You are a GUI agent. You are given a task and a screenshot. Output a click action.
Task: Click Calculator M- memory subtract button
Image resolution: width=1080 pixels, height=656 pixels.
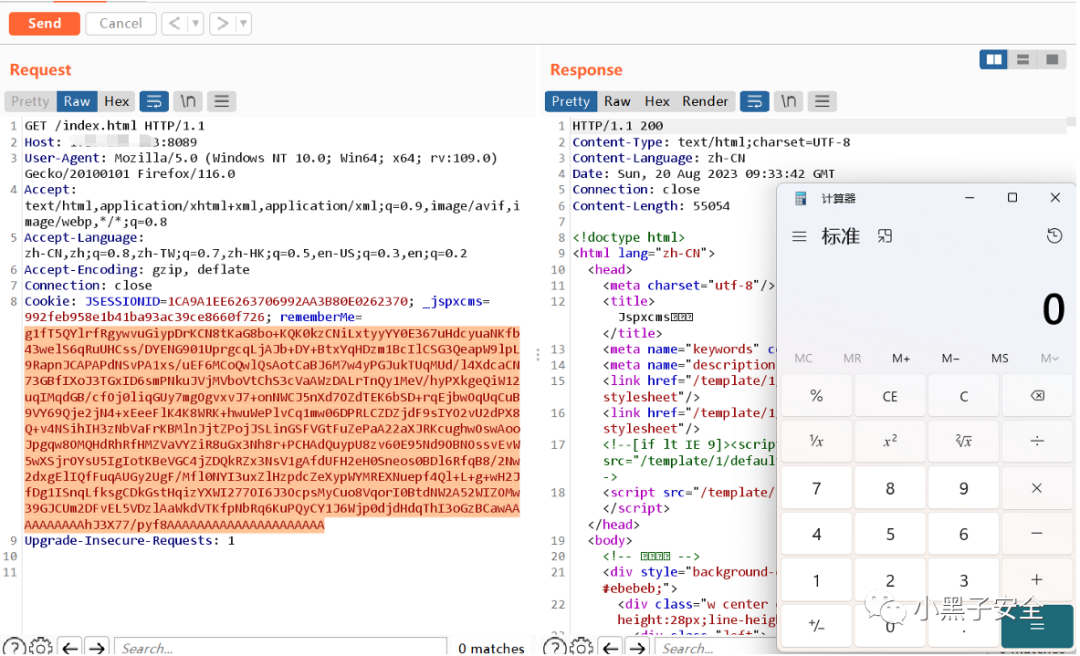tap(951, 358)
